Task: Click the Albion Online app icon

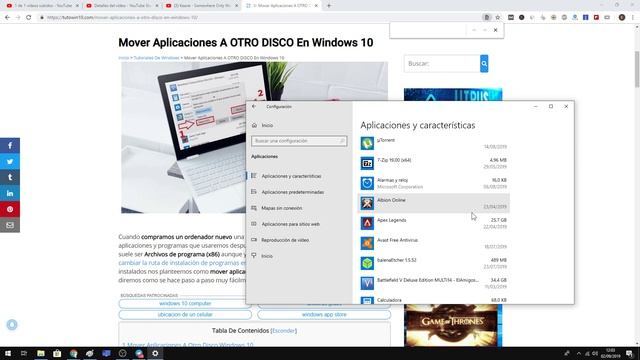Action: (367, 203)
